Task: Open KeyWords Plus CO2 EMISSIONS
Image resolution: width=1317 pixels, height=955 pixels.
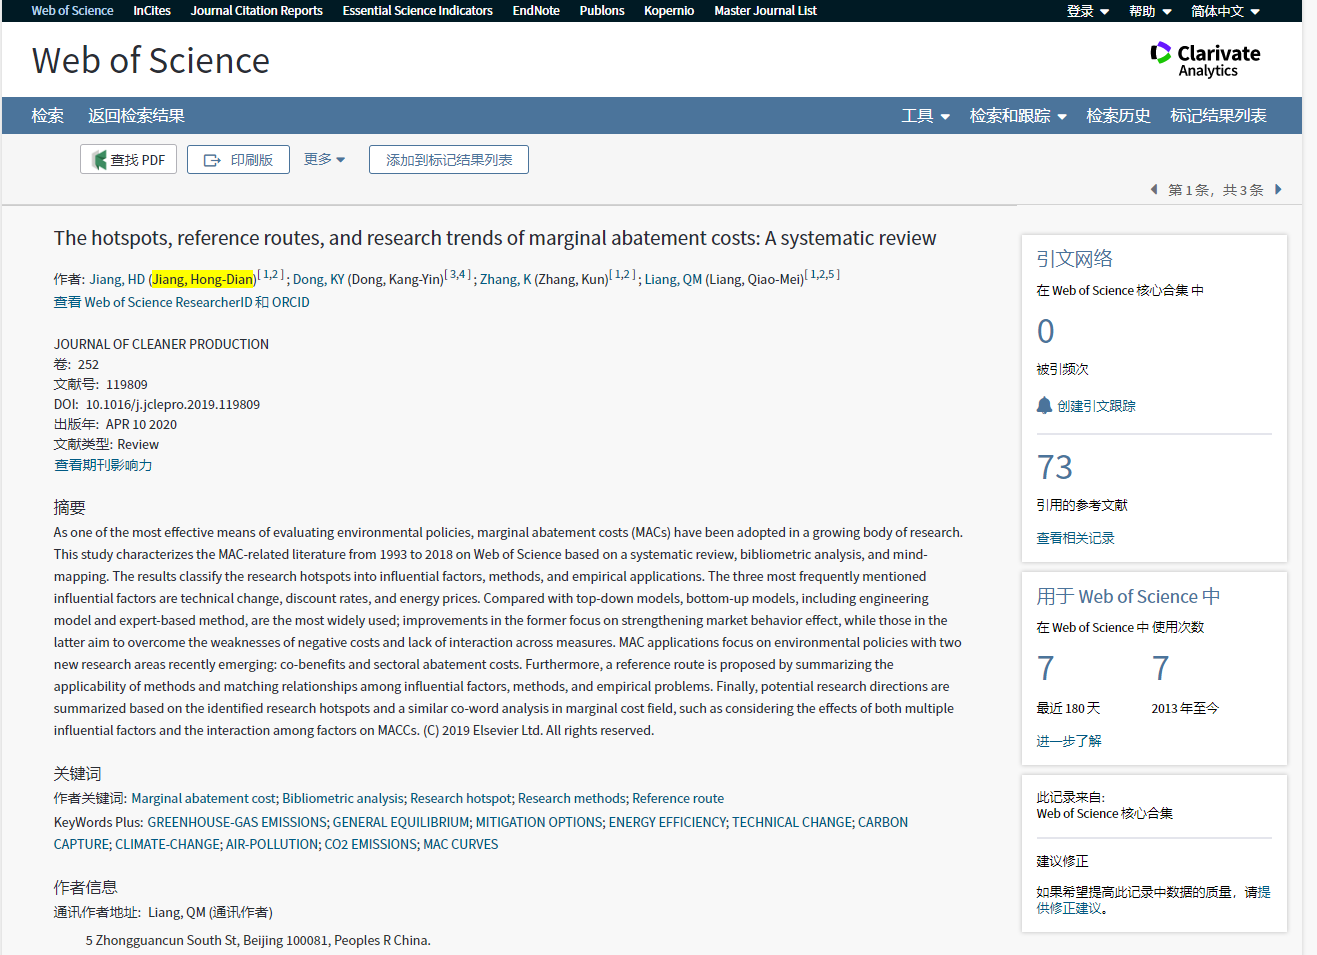Action: (x=370, y=844)
